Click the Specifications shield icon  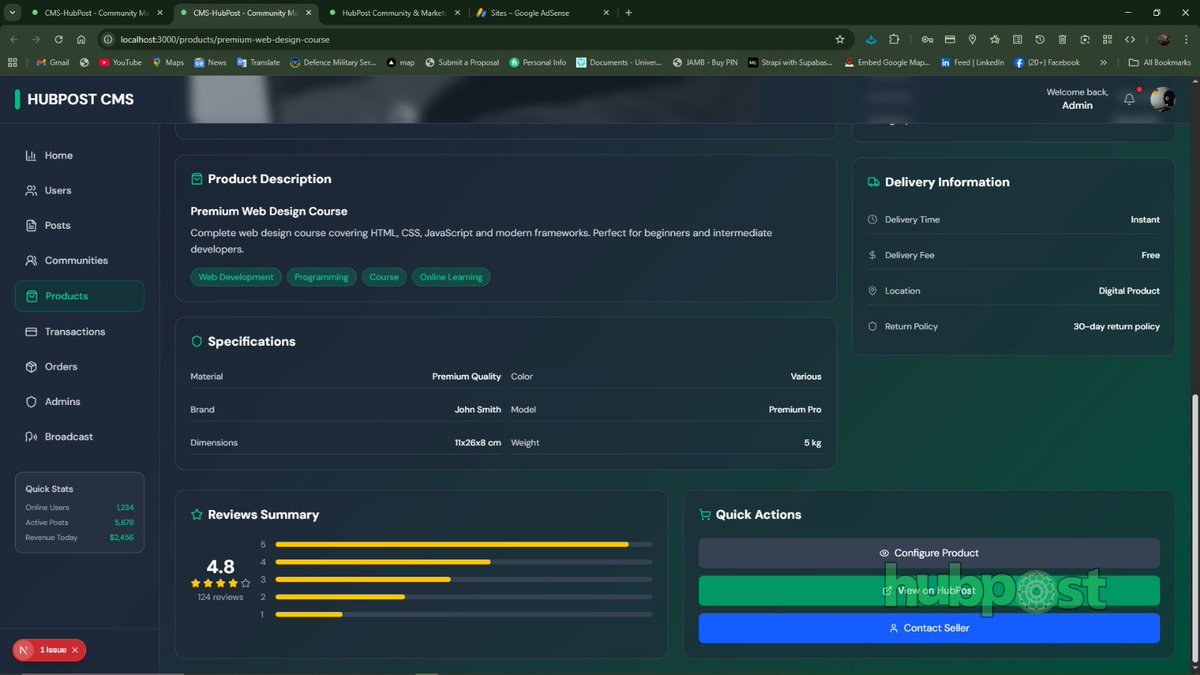[197, 341]
